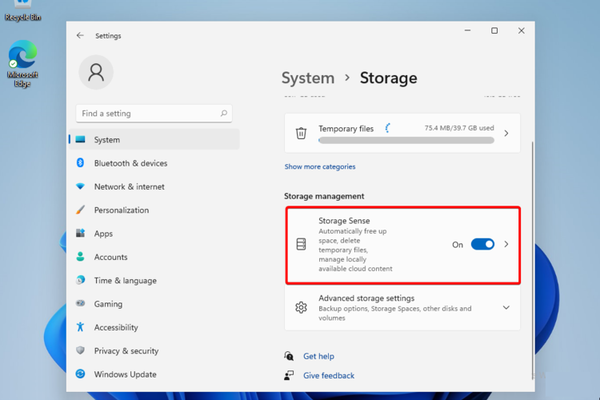Click the Gaming controller icon

point(80,304)
